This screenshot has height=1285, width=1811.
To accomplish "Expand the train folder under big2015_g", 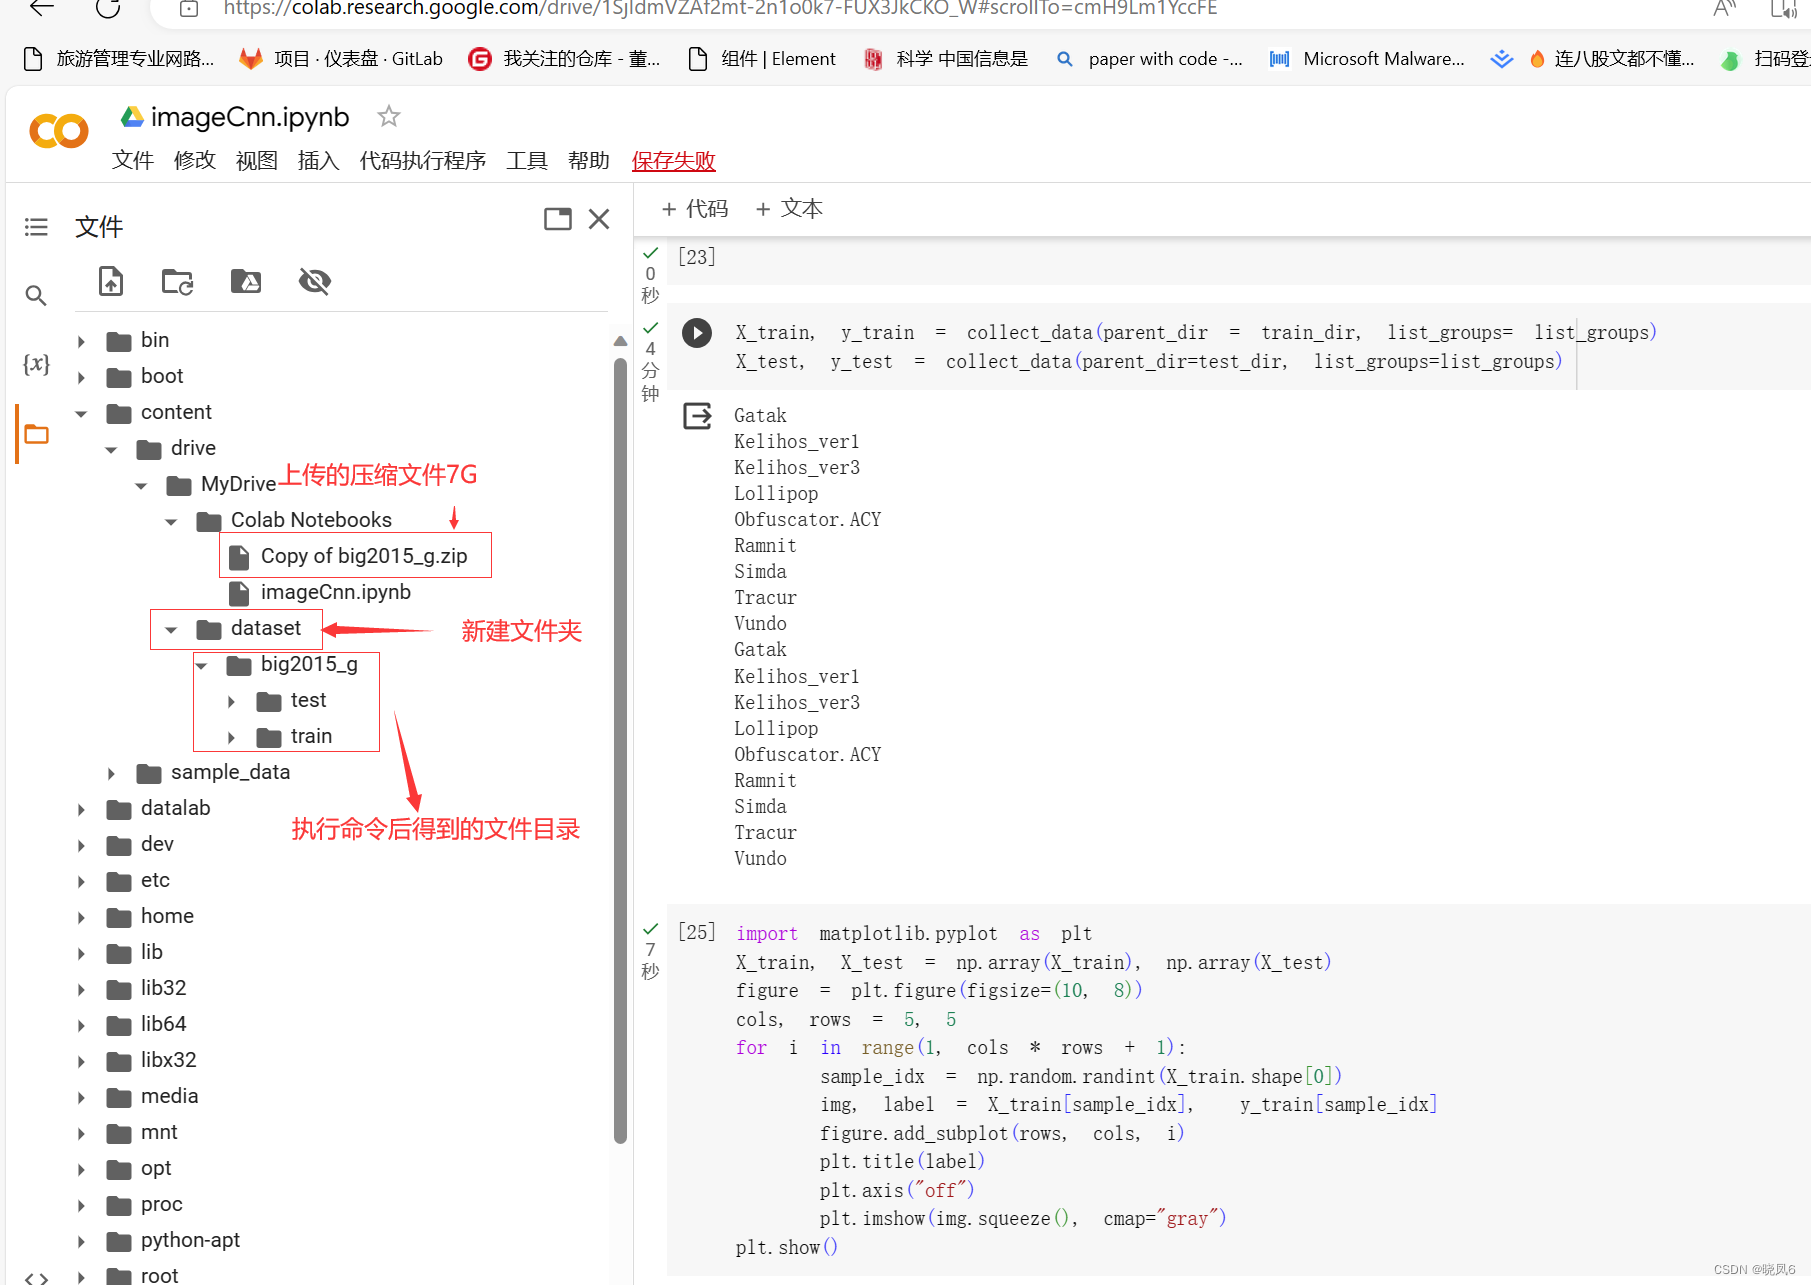I will tap(231, 736).
